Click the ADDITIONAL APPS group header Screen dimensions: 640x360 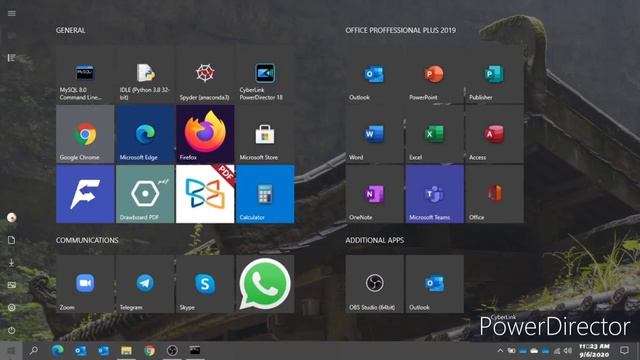tap(375, 240)
